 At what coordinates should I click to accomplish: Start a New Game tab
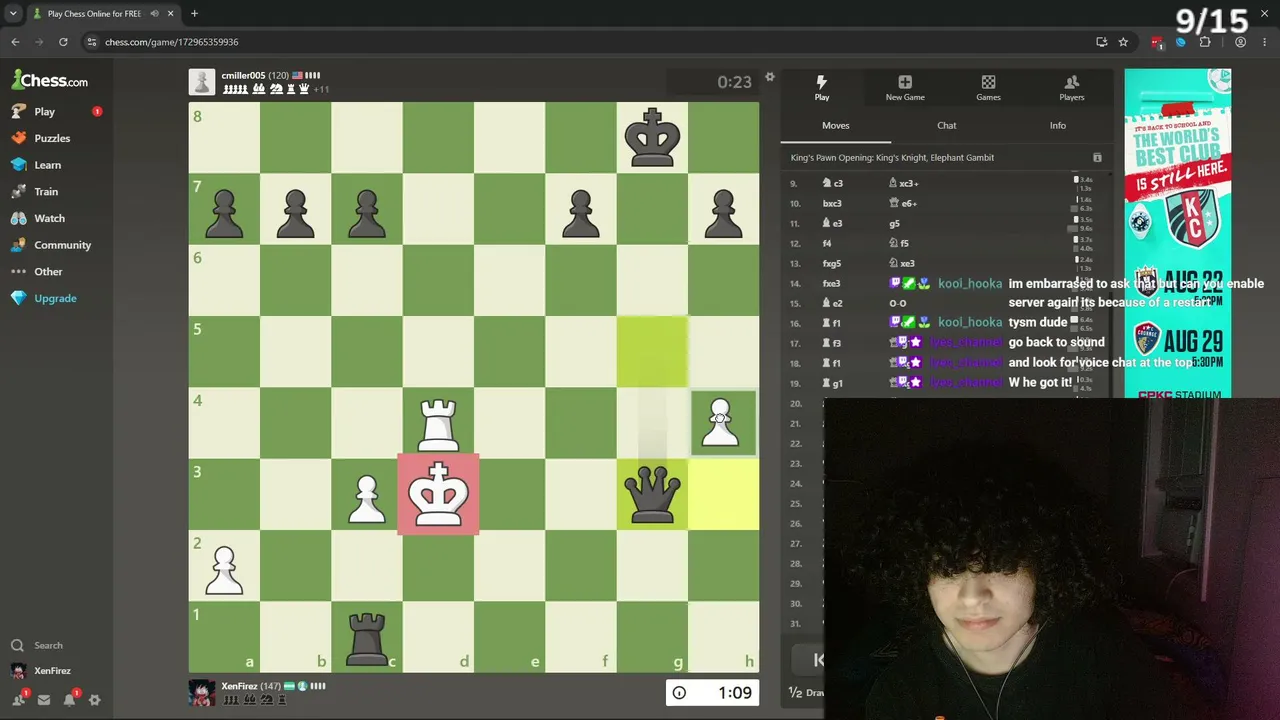pos(905,88)
